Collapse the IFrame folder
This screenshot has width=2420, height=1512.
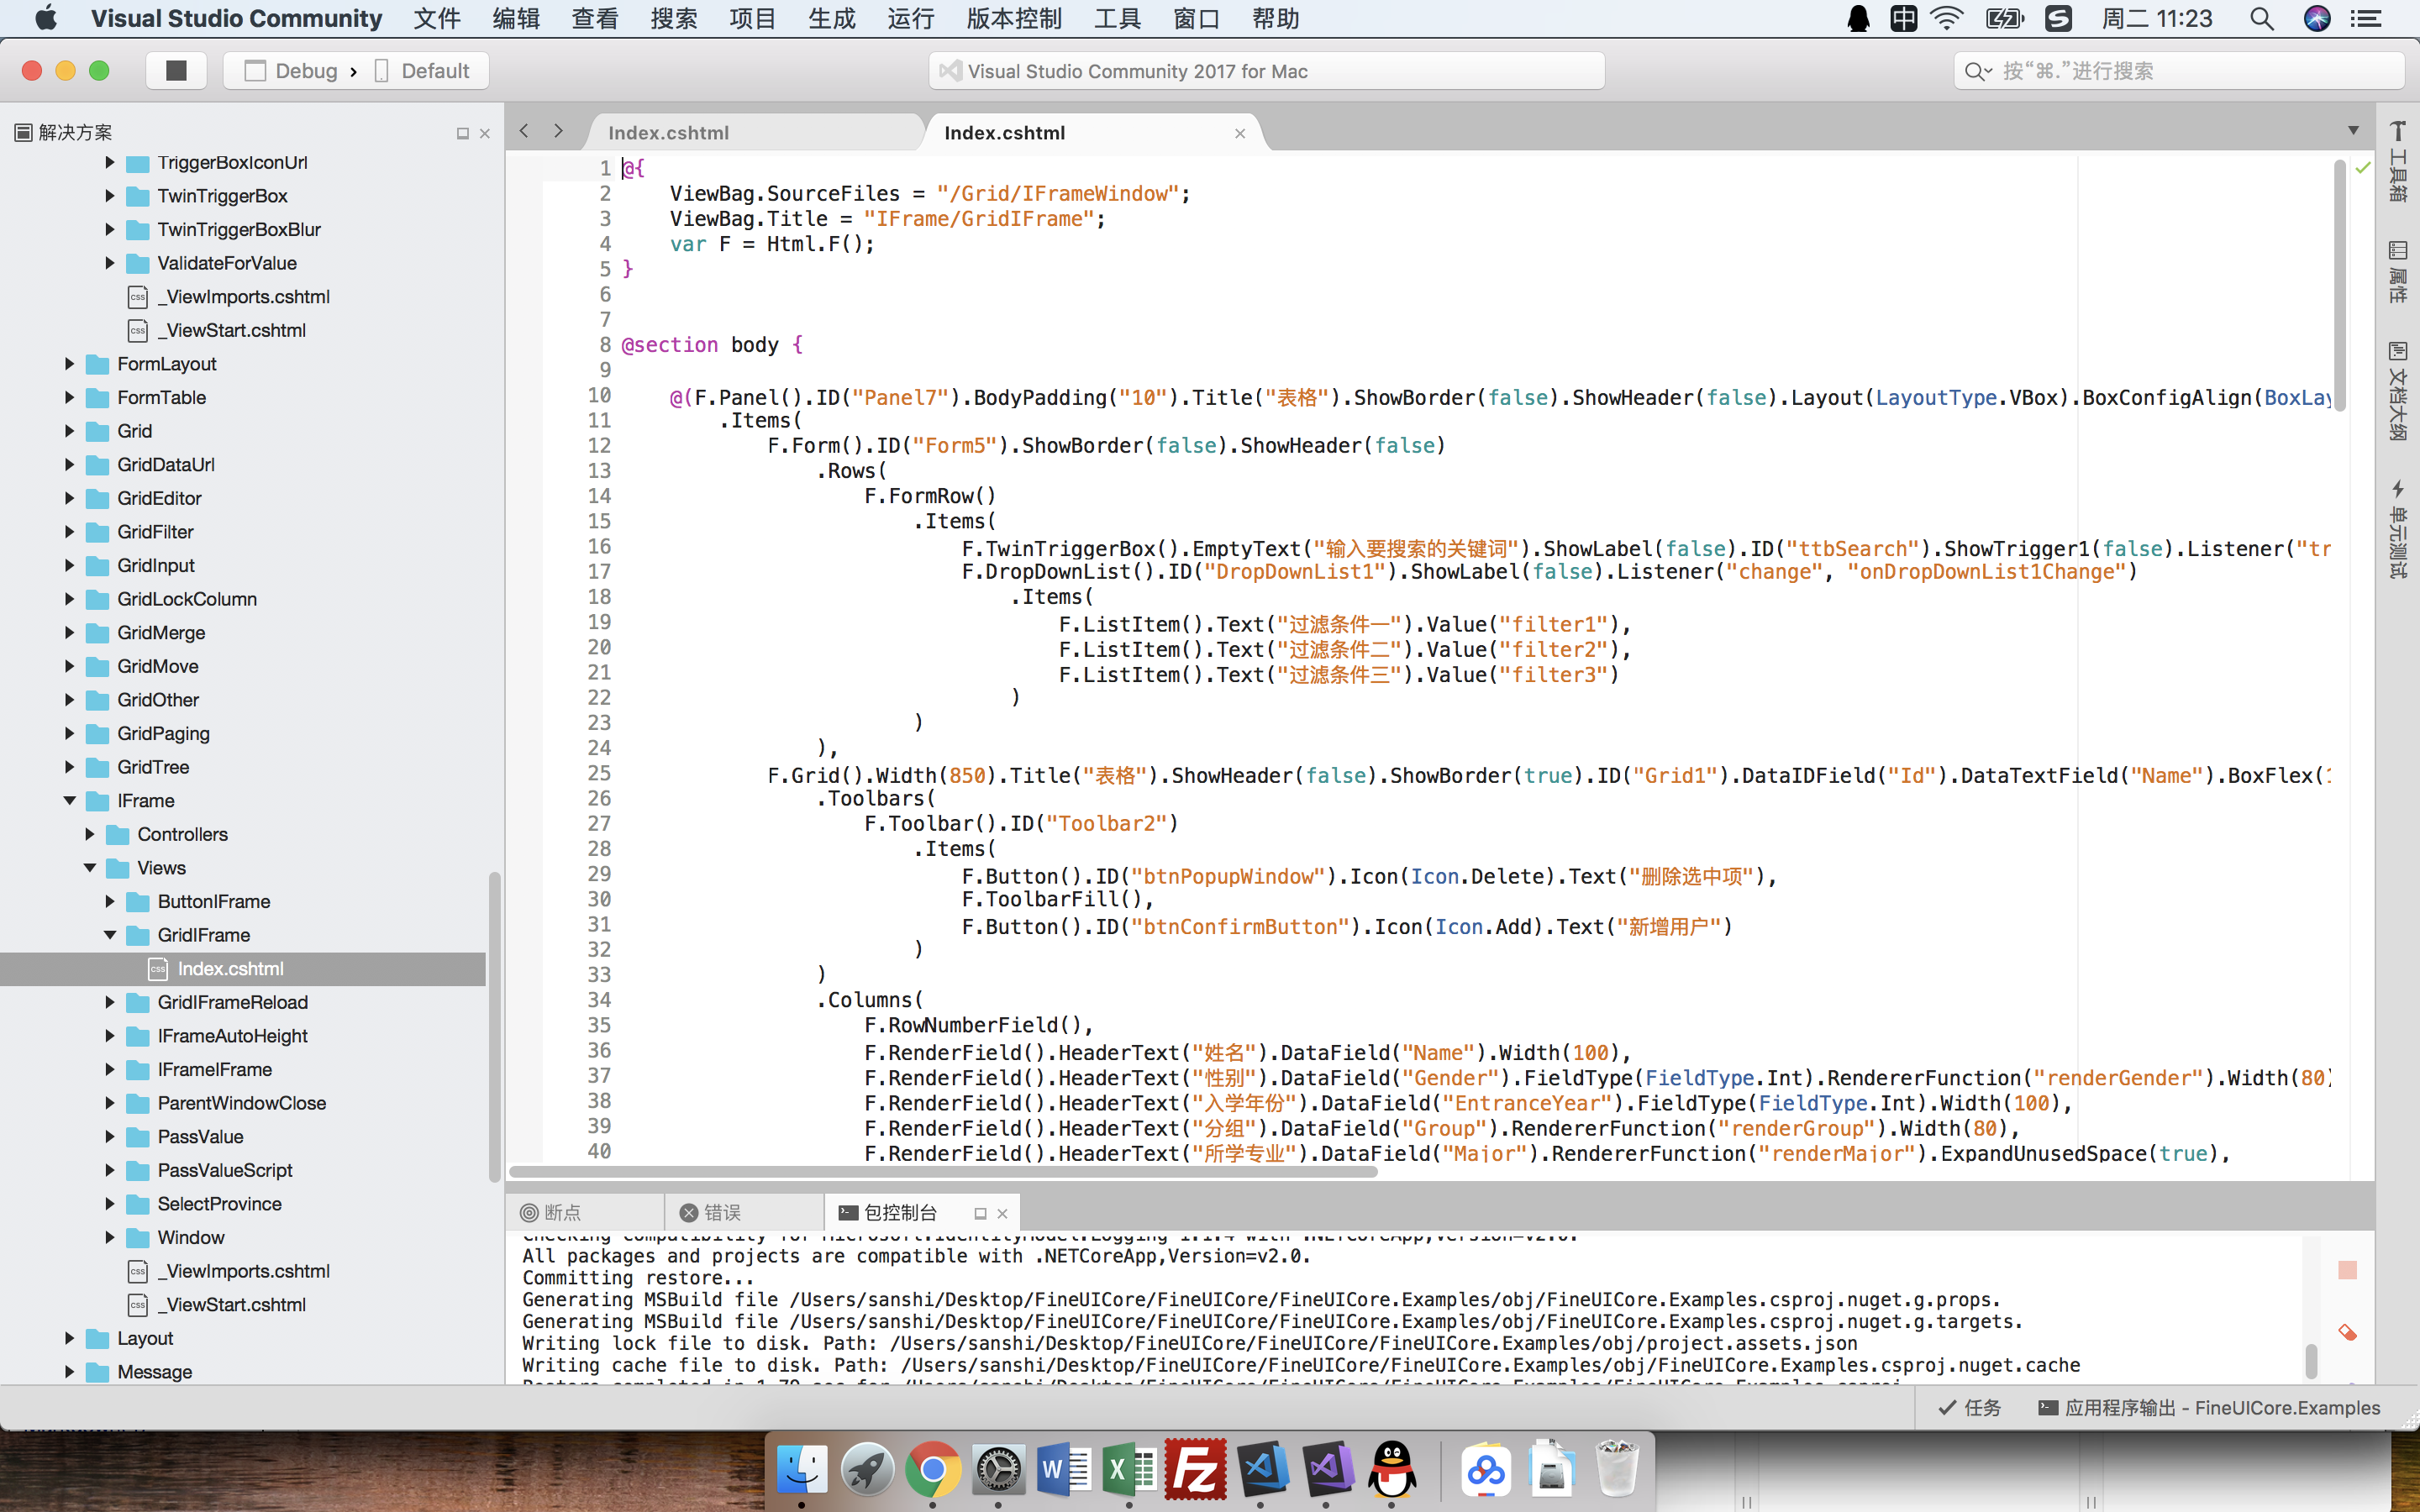[x=70, y=800]
